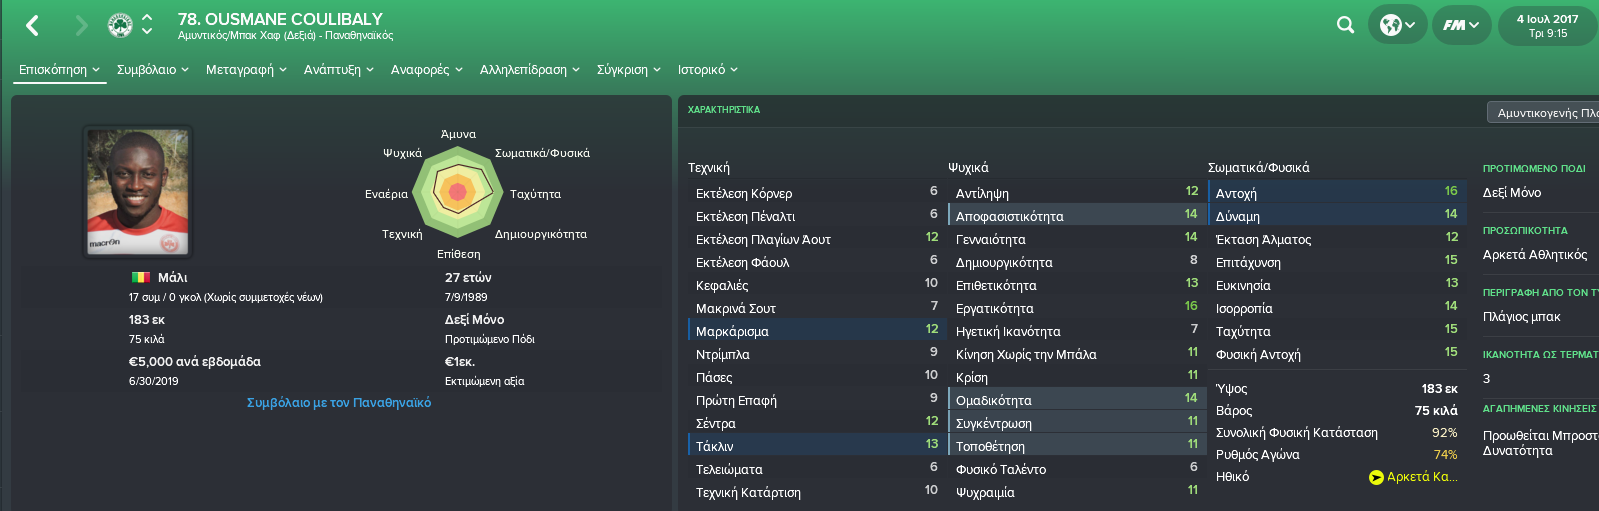Open the world globe menu

click(1397, 25)
